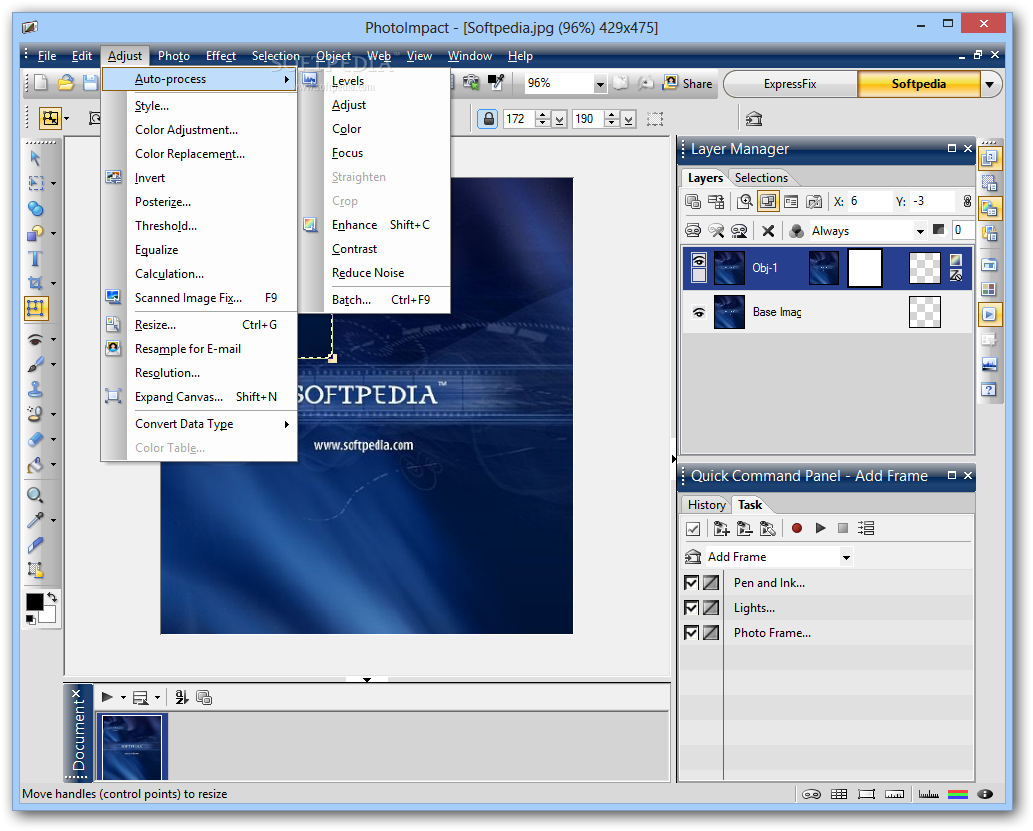Click the Open folder icon

(65, 82)
